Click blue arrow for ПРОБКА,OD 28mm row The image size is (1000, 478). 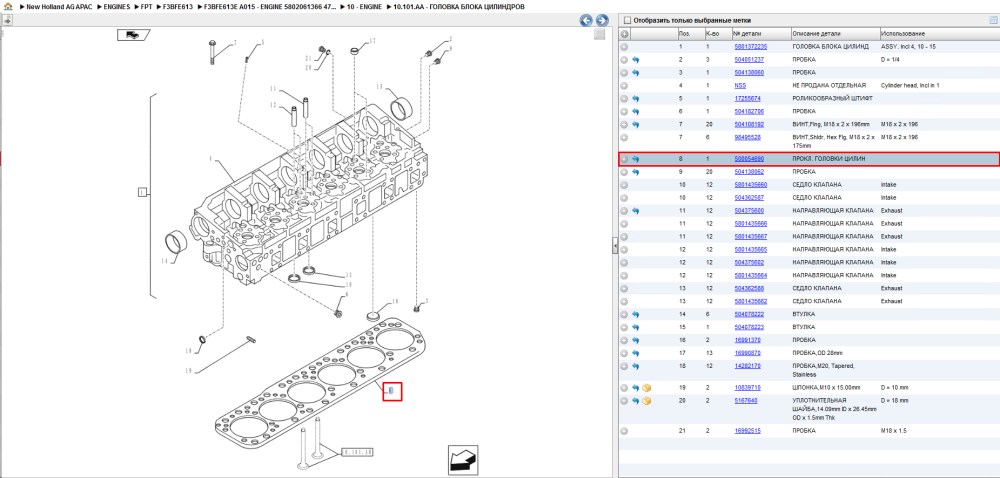pyautogui.click(x=636, y=353)
